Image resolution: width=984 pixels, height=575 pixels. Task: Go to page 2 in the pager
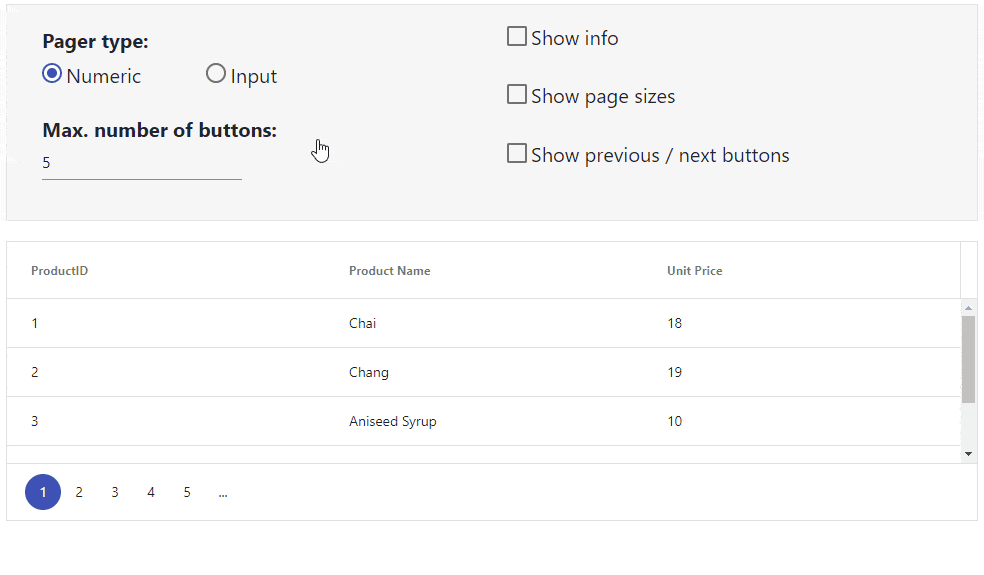[x=79, y=492]
